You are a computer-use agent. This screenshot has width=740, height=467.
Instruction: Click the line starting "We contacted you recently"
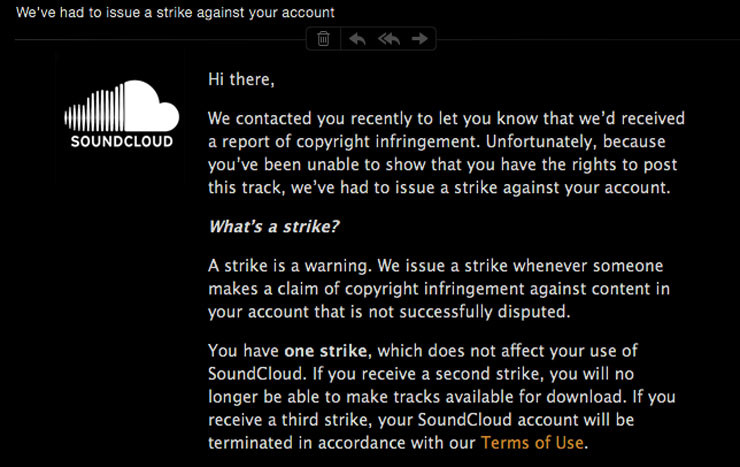pos(446,118)
